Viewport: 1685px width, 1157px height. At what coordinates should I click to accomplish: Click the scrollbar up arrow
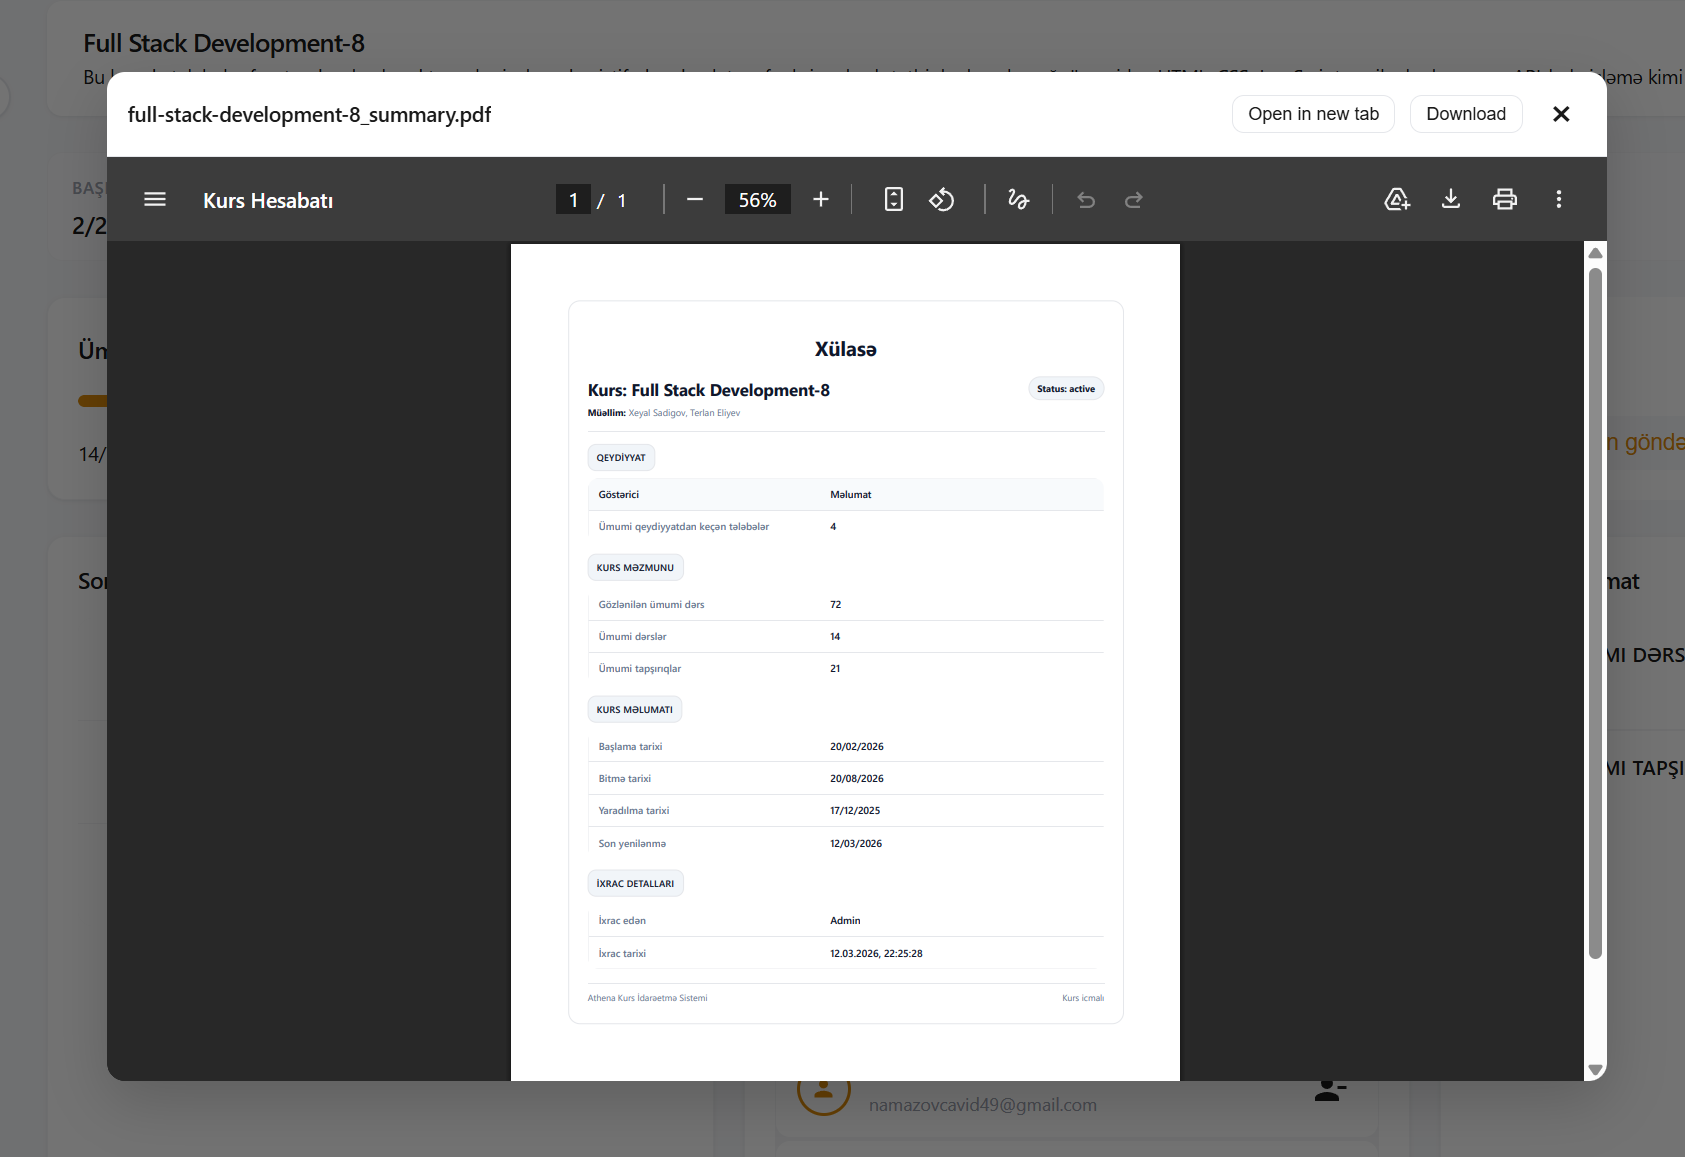pyautogui.click(x=1596, y=253)
